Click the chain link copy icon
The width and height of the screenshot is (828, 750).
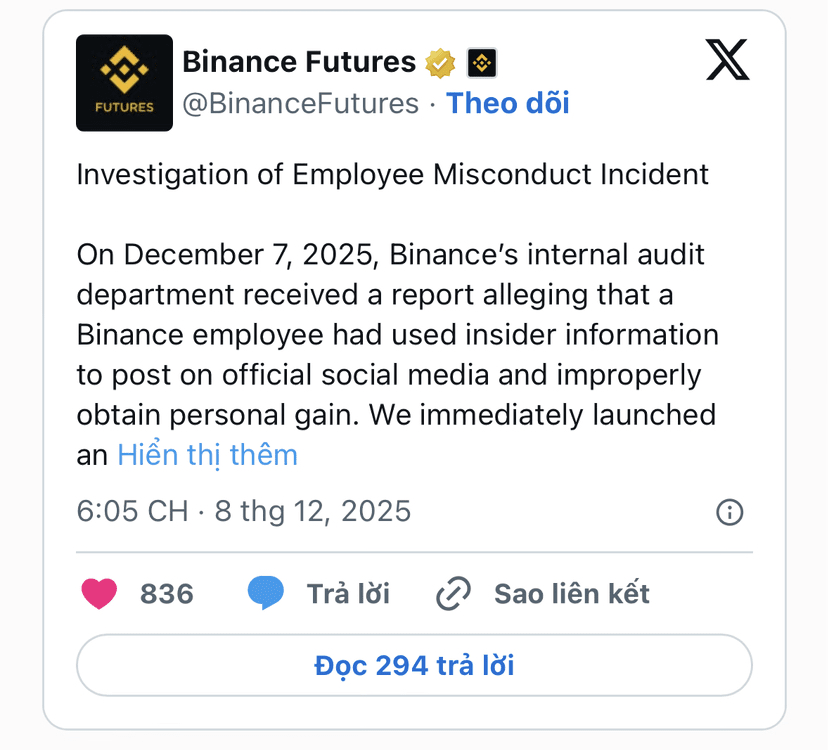pyautogui.click(x=453, y=594)
